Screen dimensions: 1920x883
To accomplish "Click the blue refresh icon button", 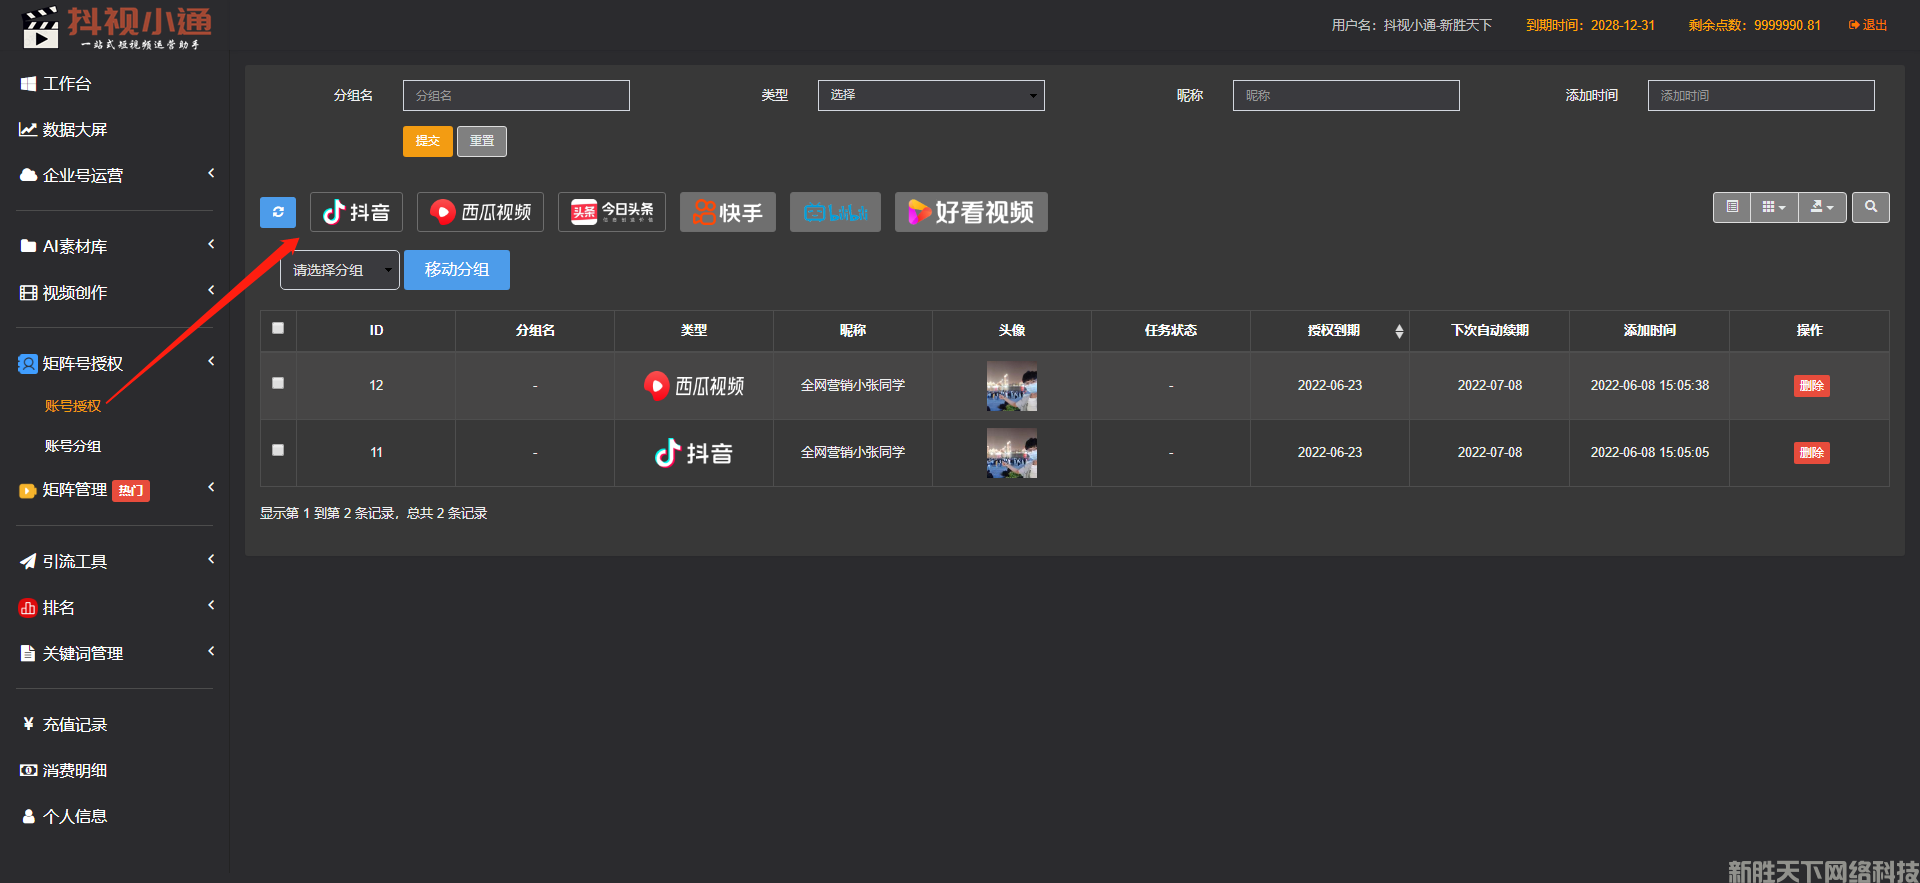I will (x=278, y=212).
